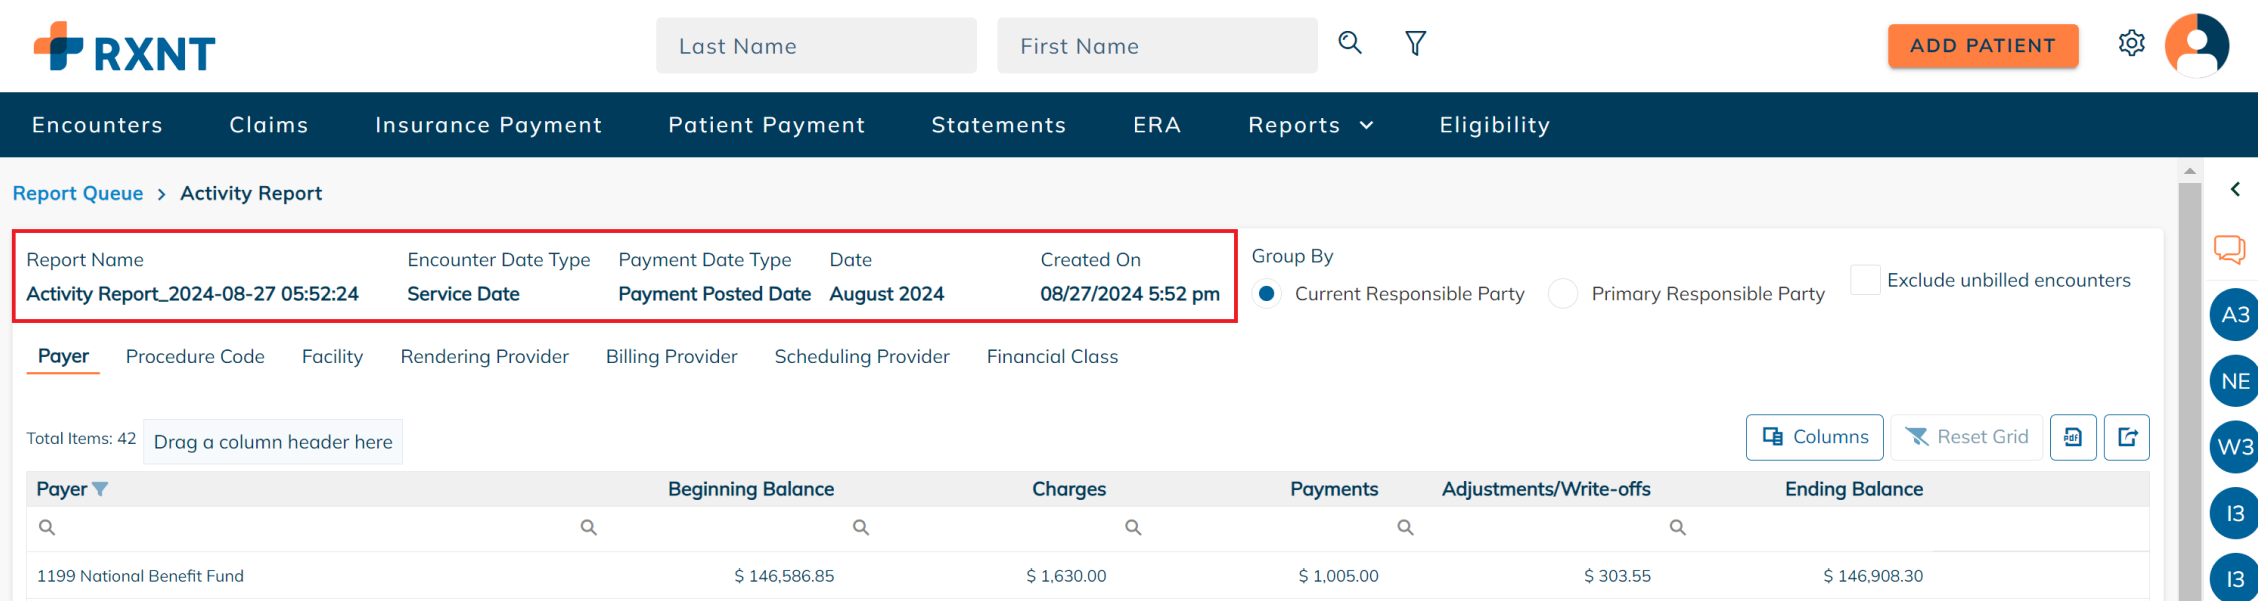Click the patient search magnifier icon
The image size is (2258, 601).
1350,43
